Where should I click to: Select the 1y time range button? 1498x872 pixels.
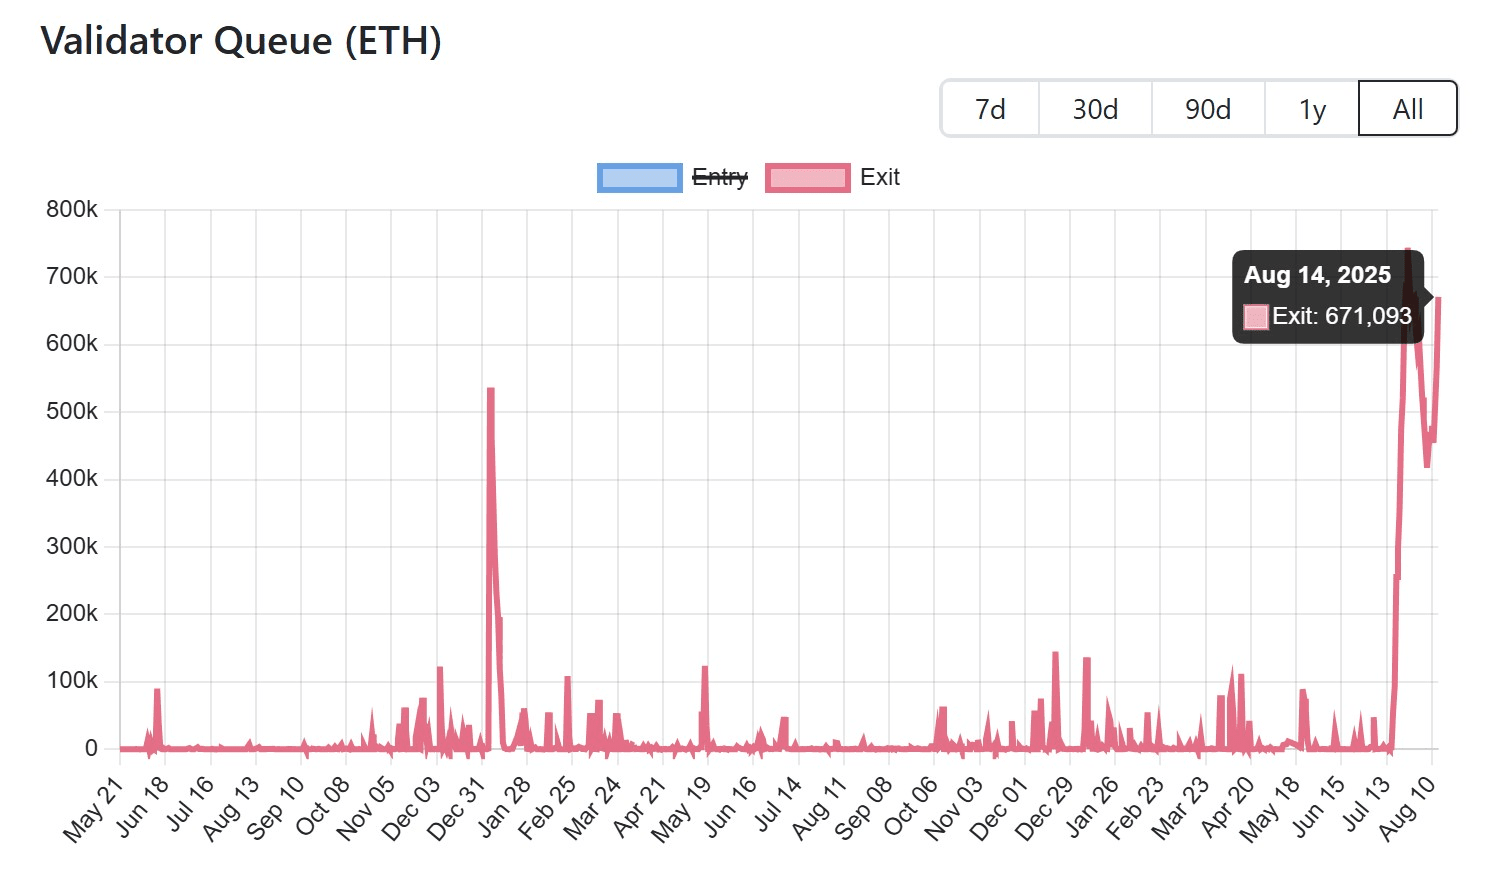[x=1311, y=109]
